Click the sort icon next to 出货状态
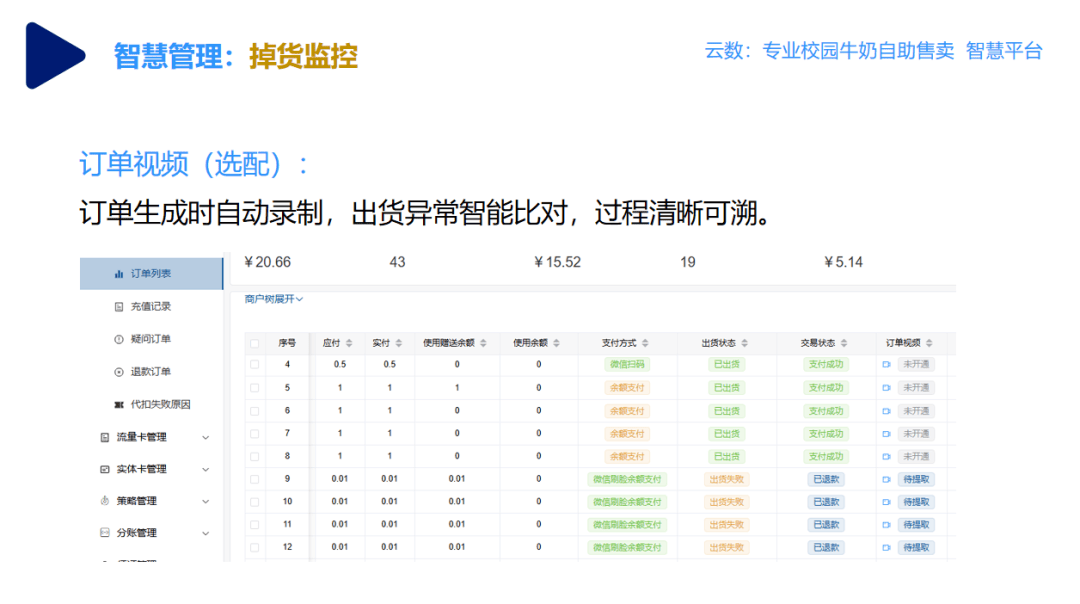Viewport: 1080px width, 604px height. pyautogui.click(x=744, y=343)
